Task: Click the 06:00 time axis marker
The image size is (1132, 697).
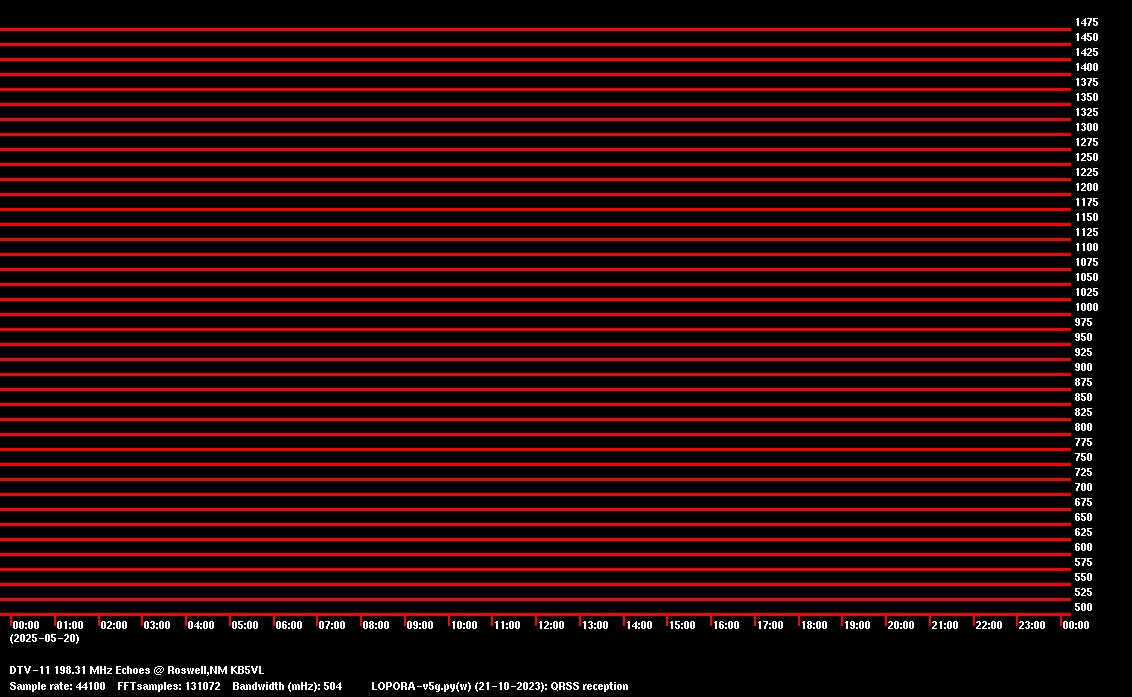Action: point(288,625)
